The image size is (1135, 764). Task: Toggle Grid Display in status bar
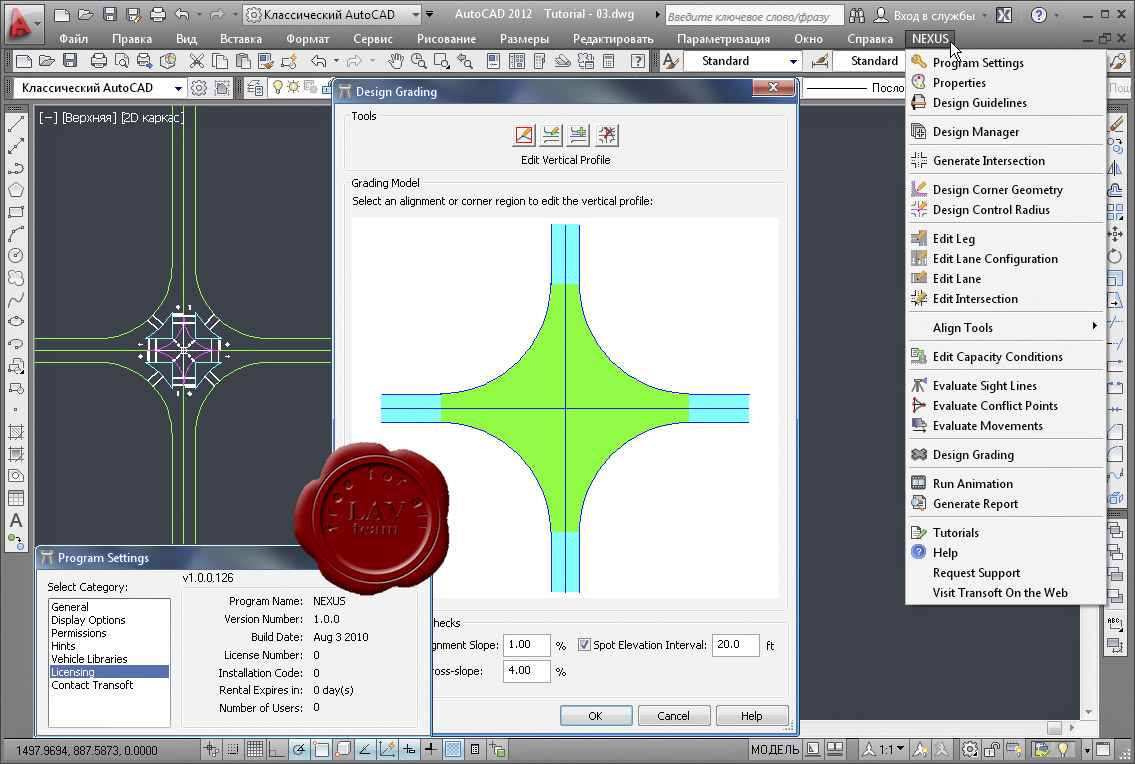tap(255, 750)
